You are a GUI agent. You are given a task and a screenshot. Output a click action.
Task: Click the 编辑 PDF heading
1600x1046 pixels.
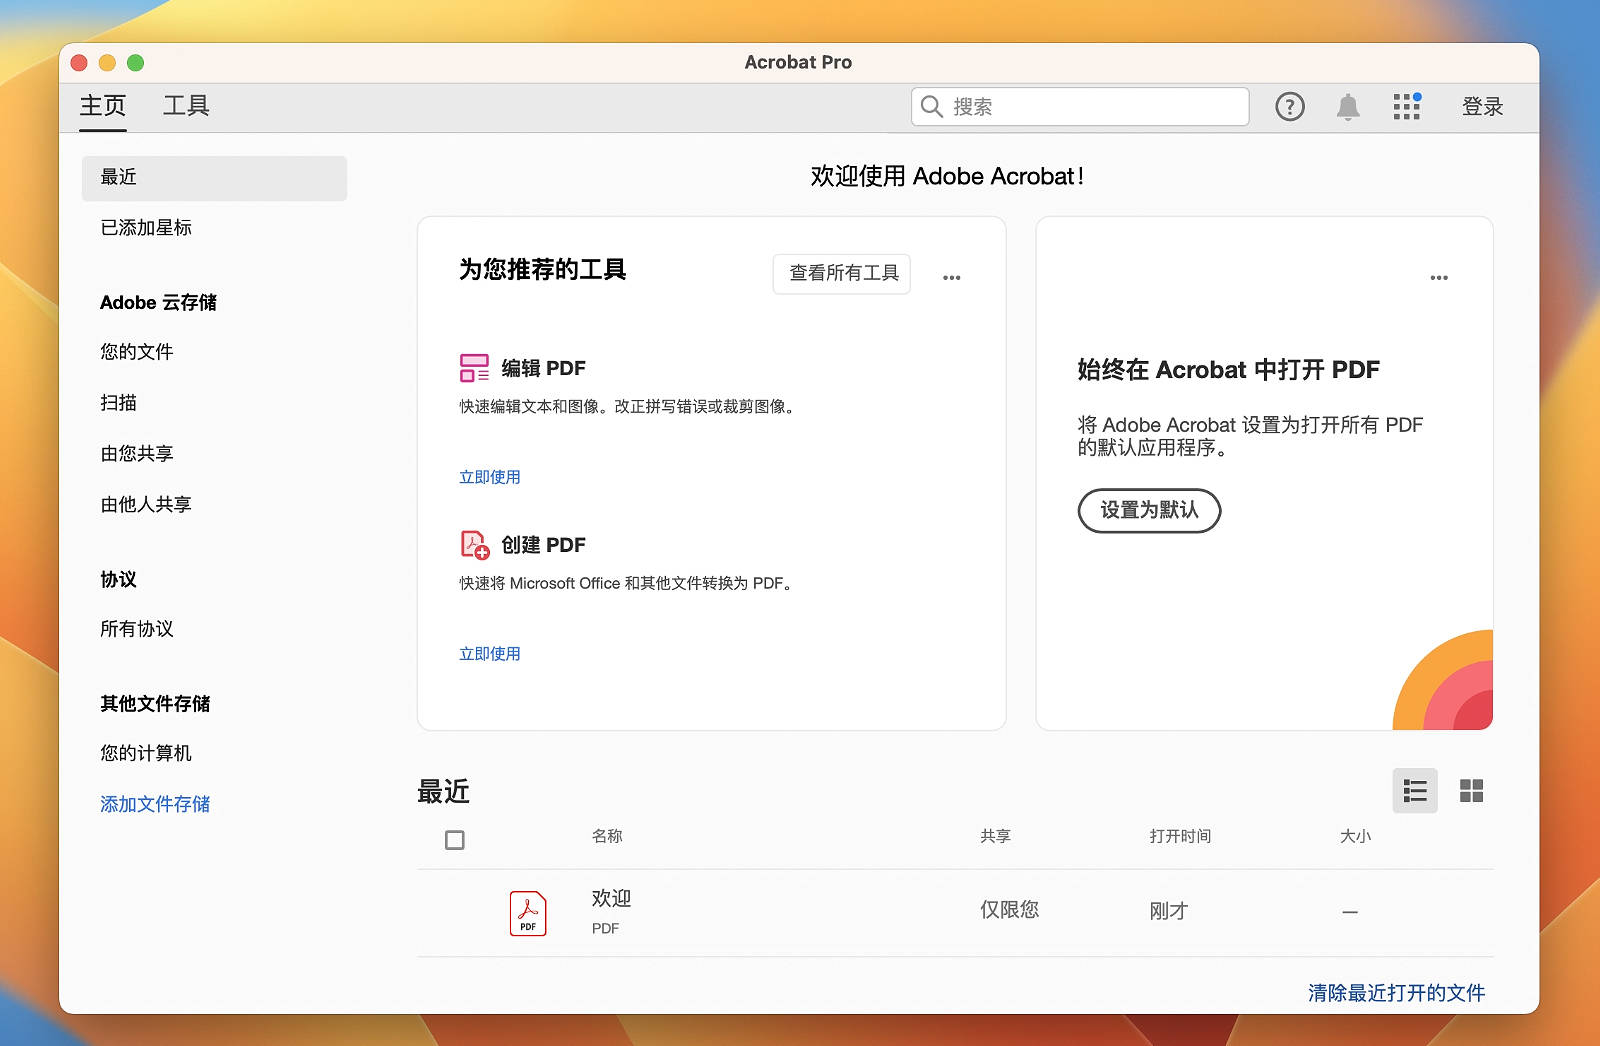(x=543, y=368)
